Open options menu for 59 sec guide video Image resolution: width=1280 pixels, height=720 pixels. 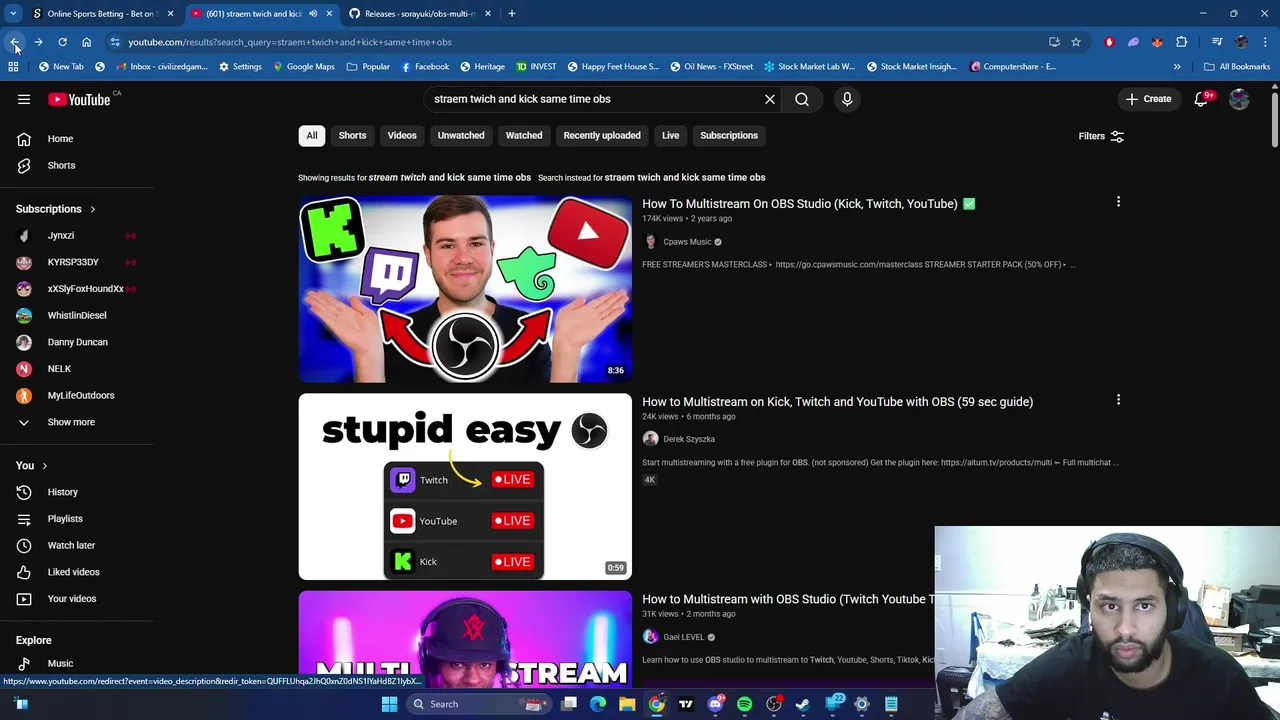click(x=1118, y=401)
